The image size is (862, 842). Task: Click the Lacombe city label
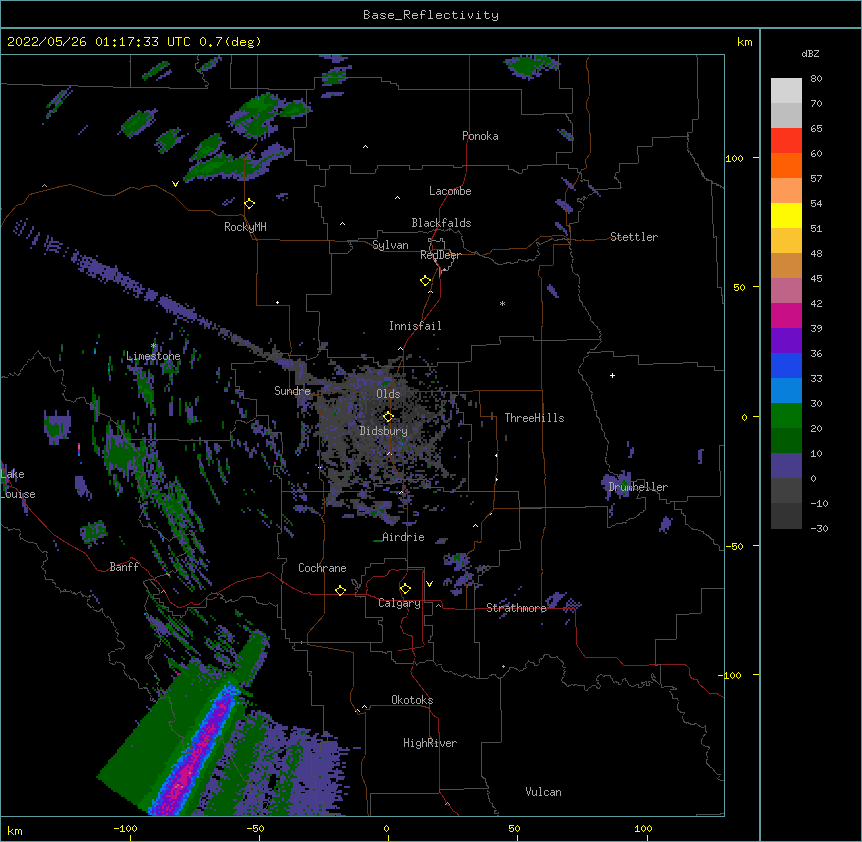pos(450,191)
